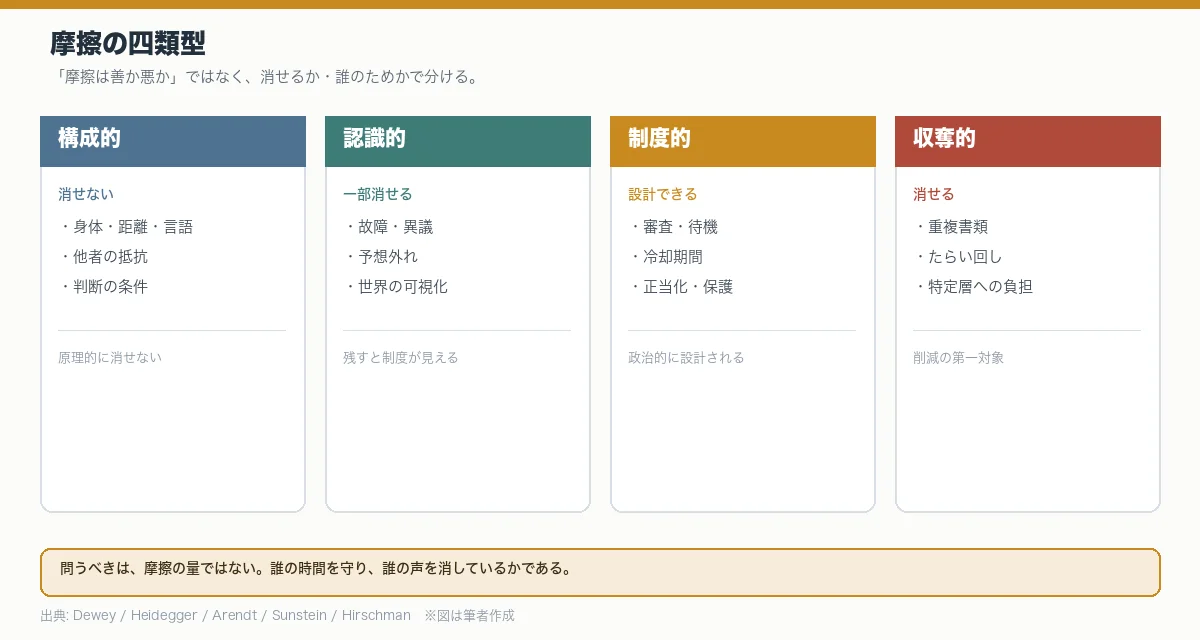
Task: Select the 認識的 card header
Action: click(x=458, y=141)
